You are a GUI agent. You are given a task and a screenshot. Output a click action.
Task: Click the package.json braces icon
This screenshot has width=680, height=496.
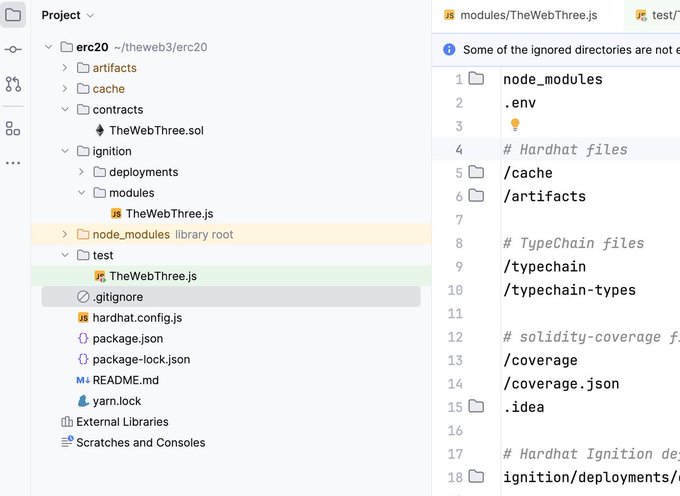[83, 338]
